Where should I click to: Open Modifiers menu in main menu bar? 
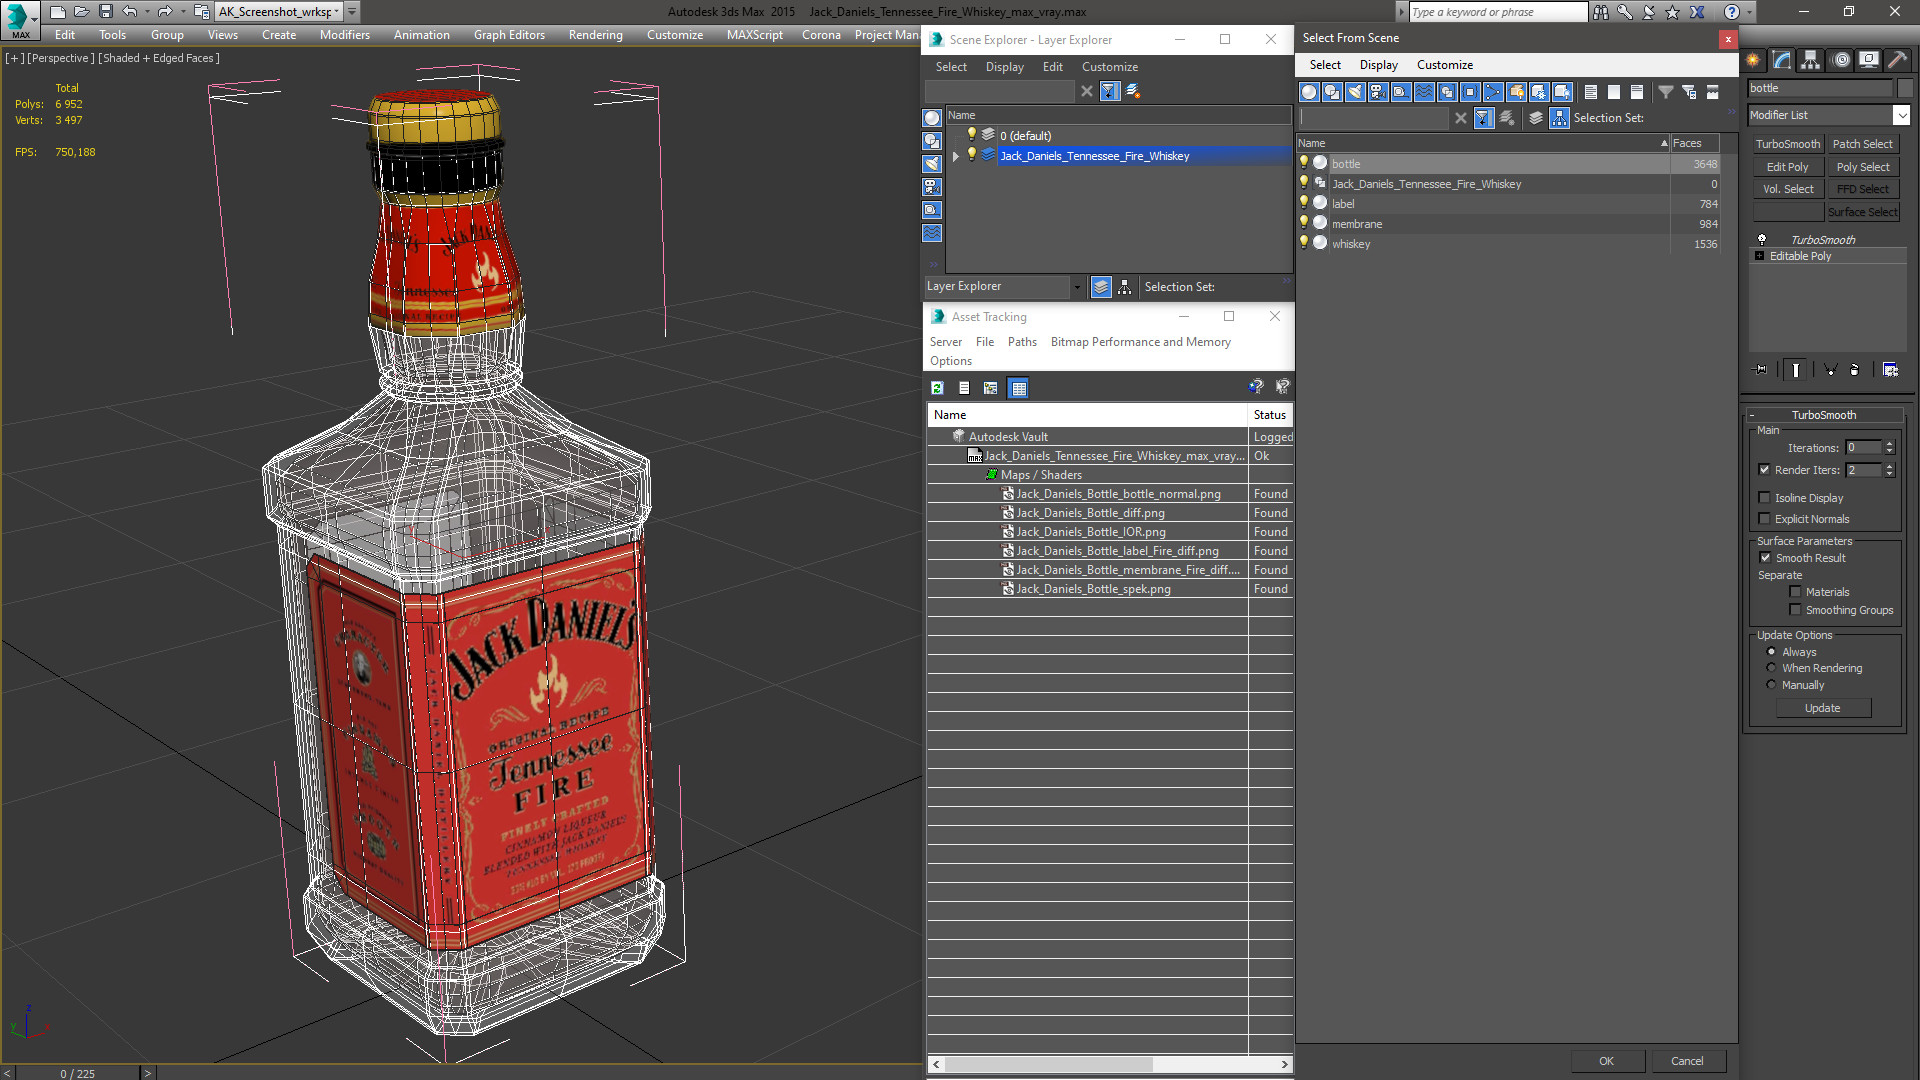click(x=344, y=35)
